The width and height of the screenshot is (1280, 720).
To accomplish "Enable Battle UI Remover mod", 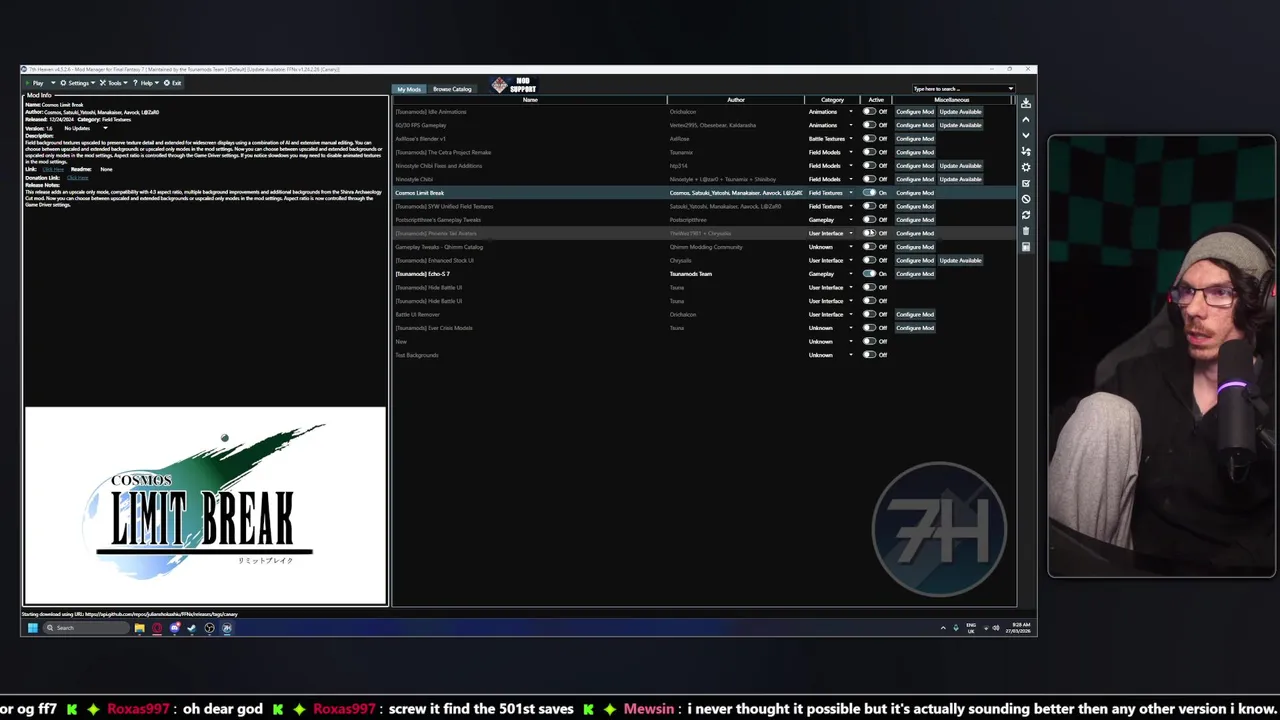I will tap(869, 314).
